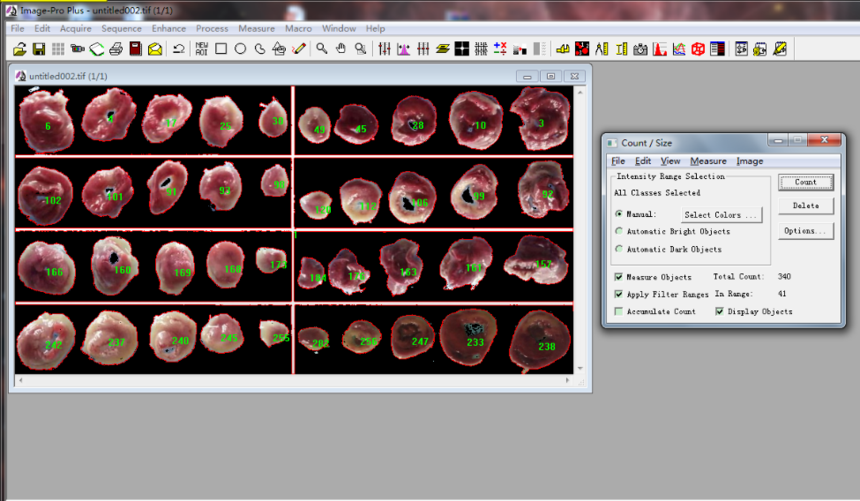Disable the Measure Objects checkbox
This screenshot has height=501, width=860.
[x=619, y=277]
